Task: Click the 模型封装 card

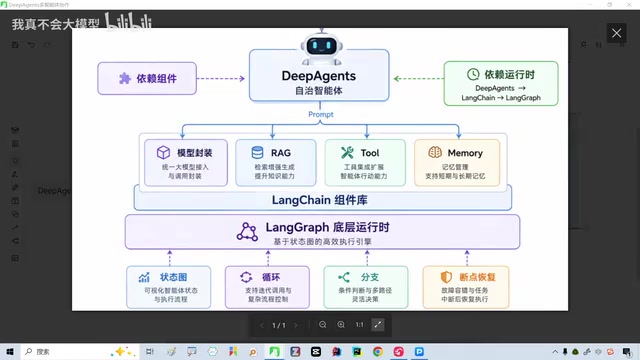Action: (x=186, y=163)
